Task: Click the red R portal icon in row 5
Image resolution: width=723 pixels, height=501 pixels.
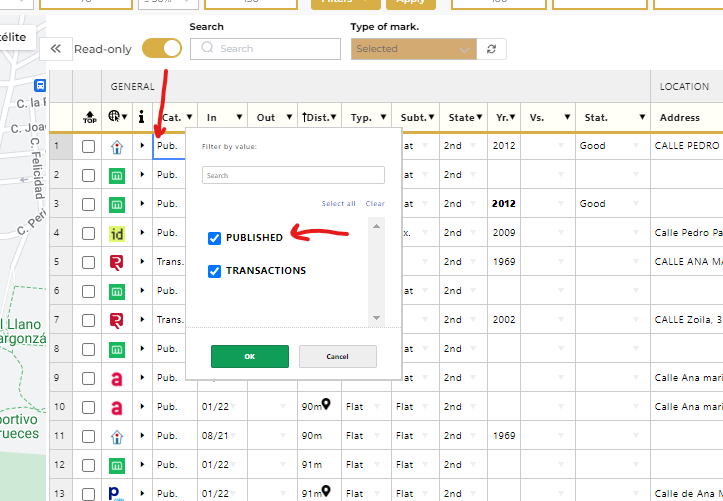Action: (x=117, y=263)
